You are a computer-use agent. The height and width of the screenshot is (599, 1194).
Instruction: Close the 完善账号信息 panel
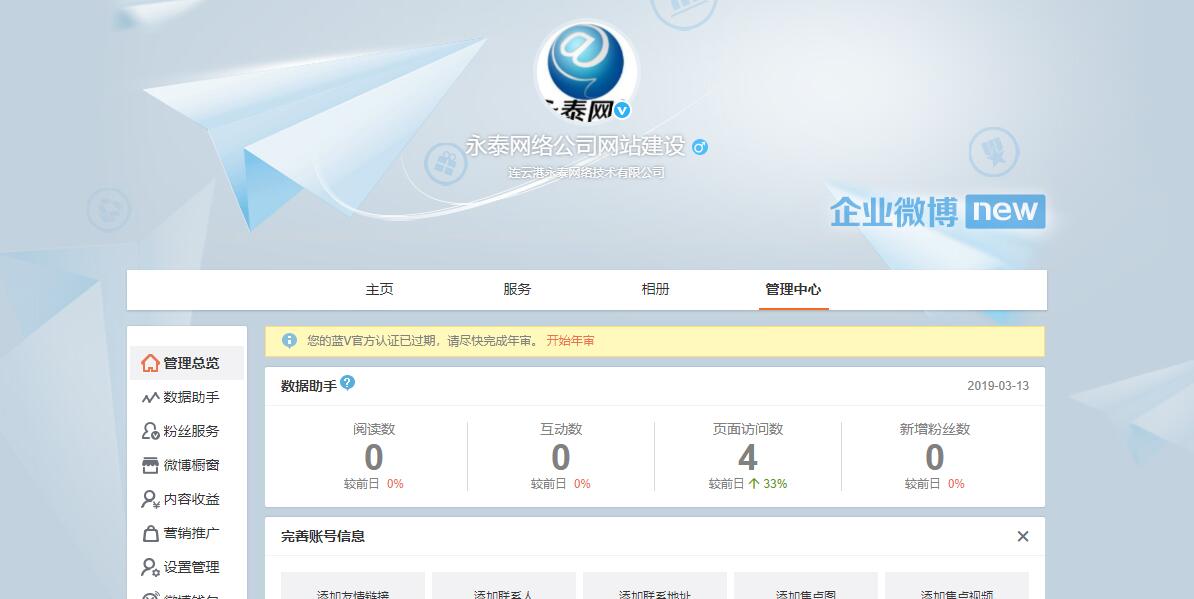click(x=1023, y=537)
